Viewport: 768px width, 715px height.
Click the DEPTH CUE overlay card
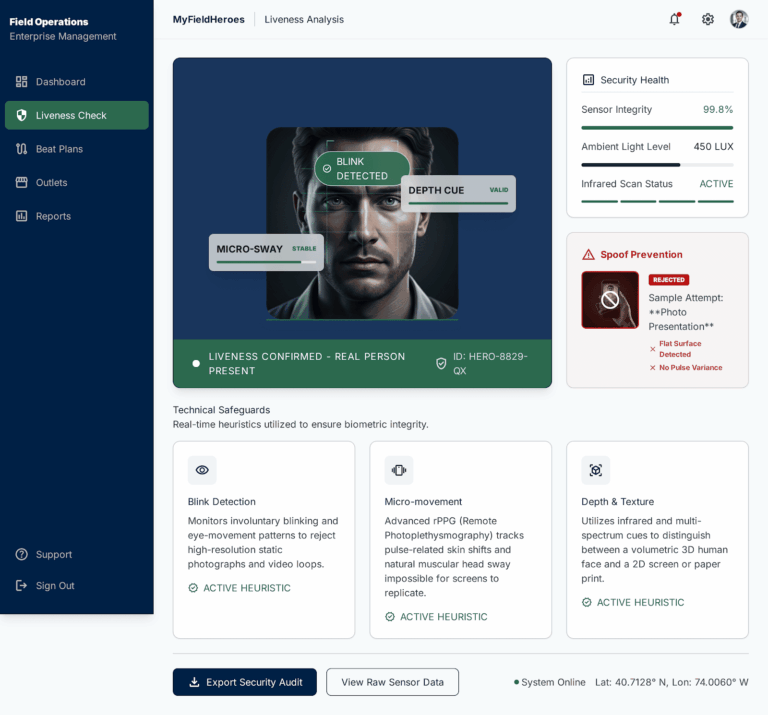(x=458, y=193)
